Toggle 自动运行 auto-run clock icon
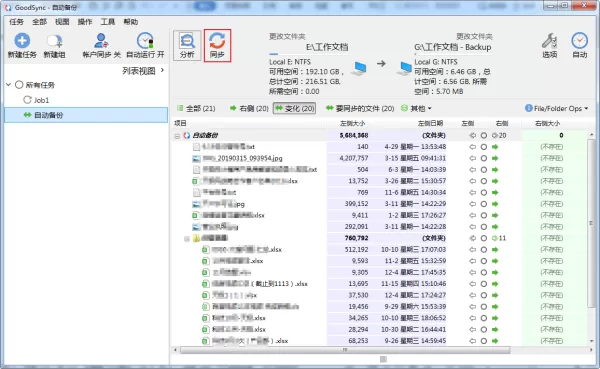Viewport: 600px width, 369px height. (x=145, y=41)
